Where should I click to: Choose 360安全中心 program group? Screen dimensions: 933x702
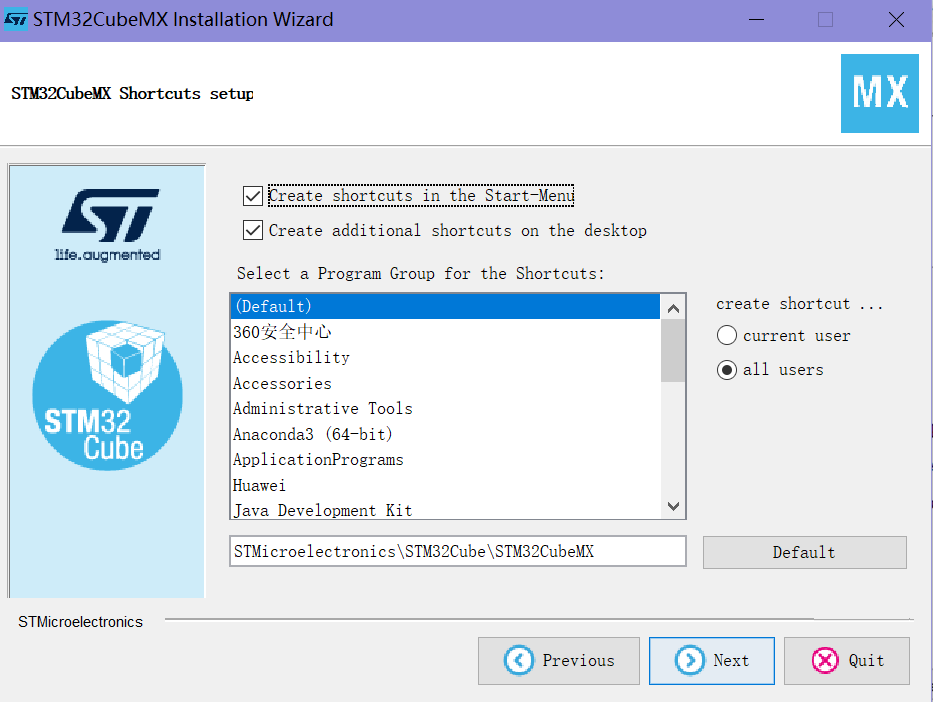tap(445, 332)
